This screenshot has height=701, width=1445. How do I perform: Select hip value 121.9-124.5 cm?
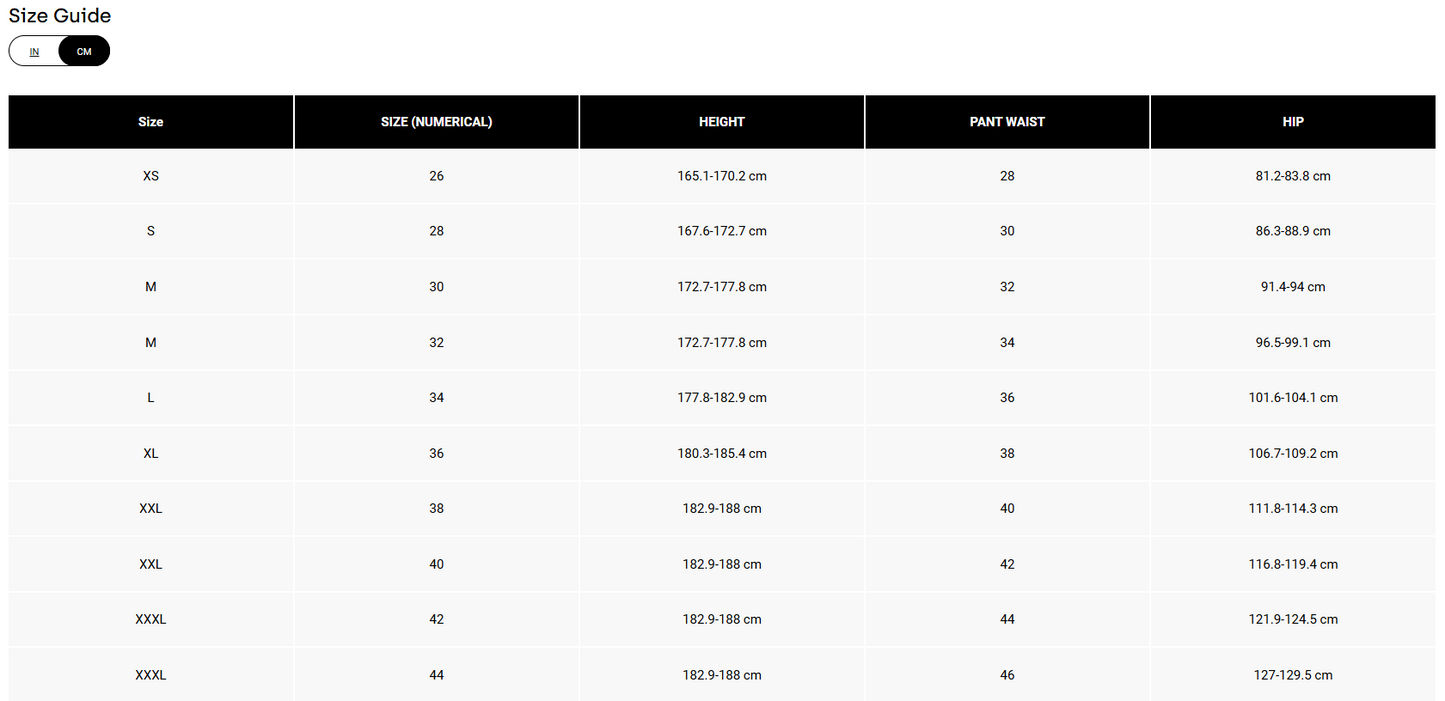(1293, 620)
